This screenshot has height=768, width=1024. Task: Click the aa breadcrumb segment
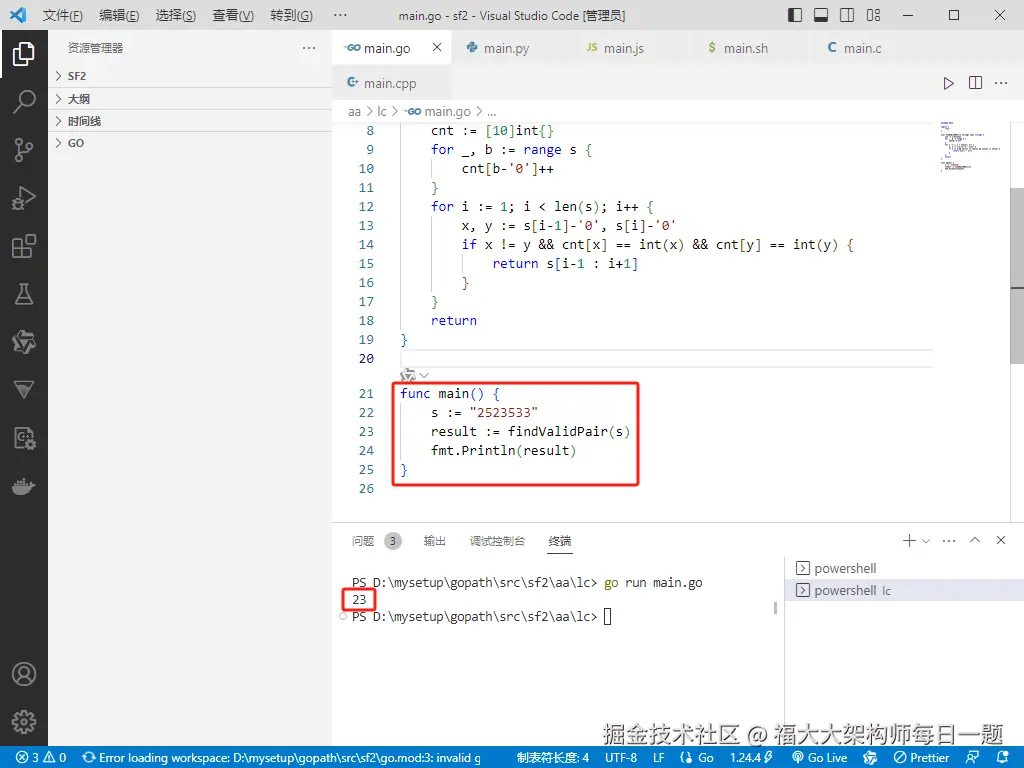pyautogui.click(x=354, y=112)
